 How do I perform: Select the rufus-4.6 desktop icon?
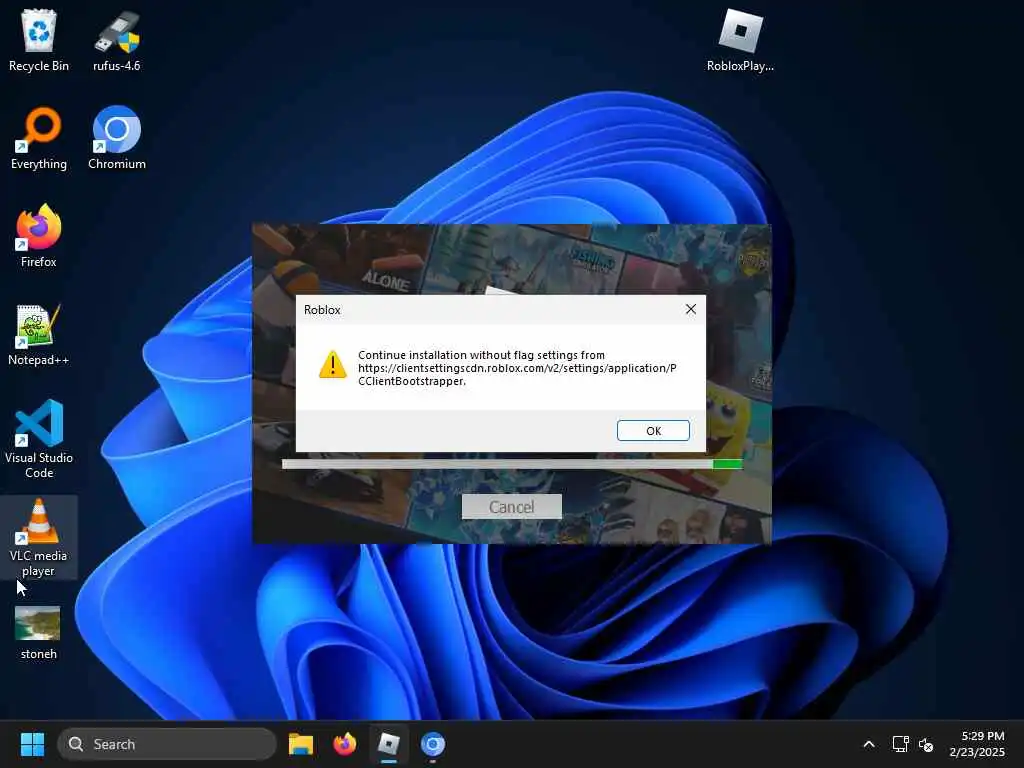tap(116, 40)
